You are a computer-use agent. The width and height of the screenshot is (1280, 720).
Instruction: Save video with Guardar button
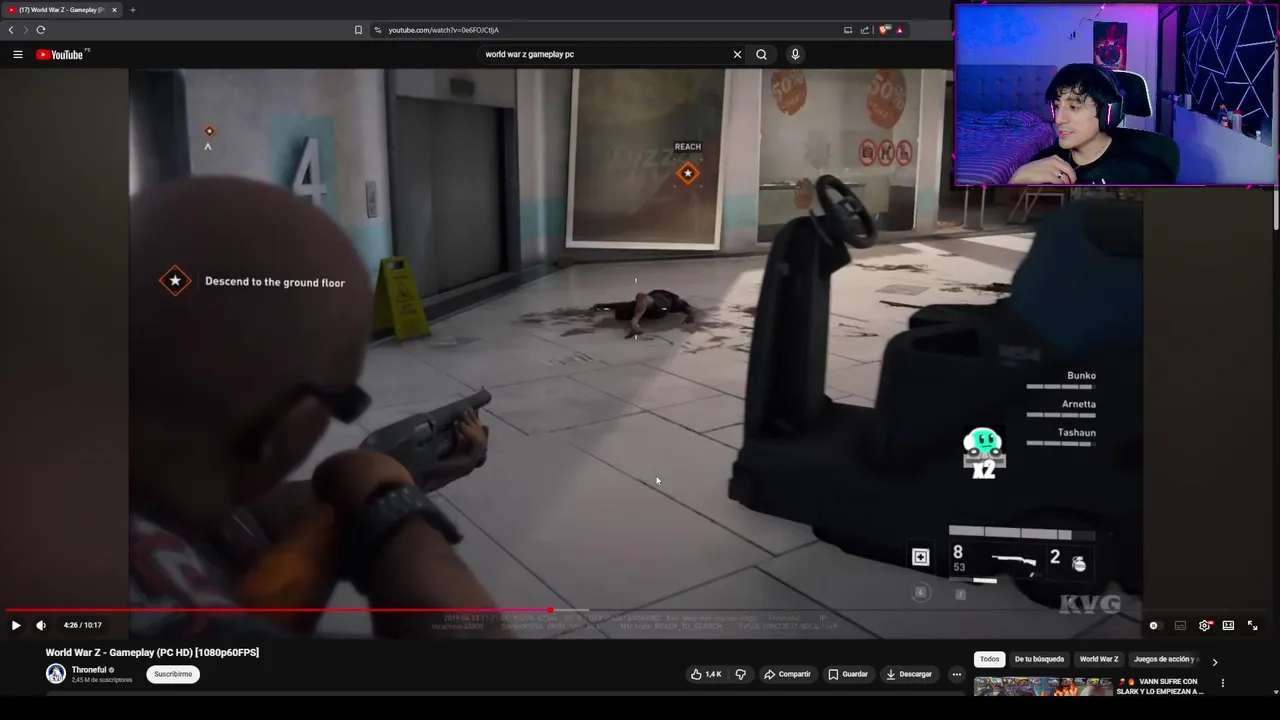[847, 674]
